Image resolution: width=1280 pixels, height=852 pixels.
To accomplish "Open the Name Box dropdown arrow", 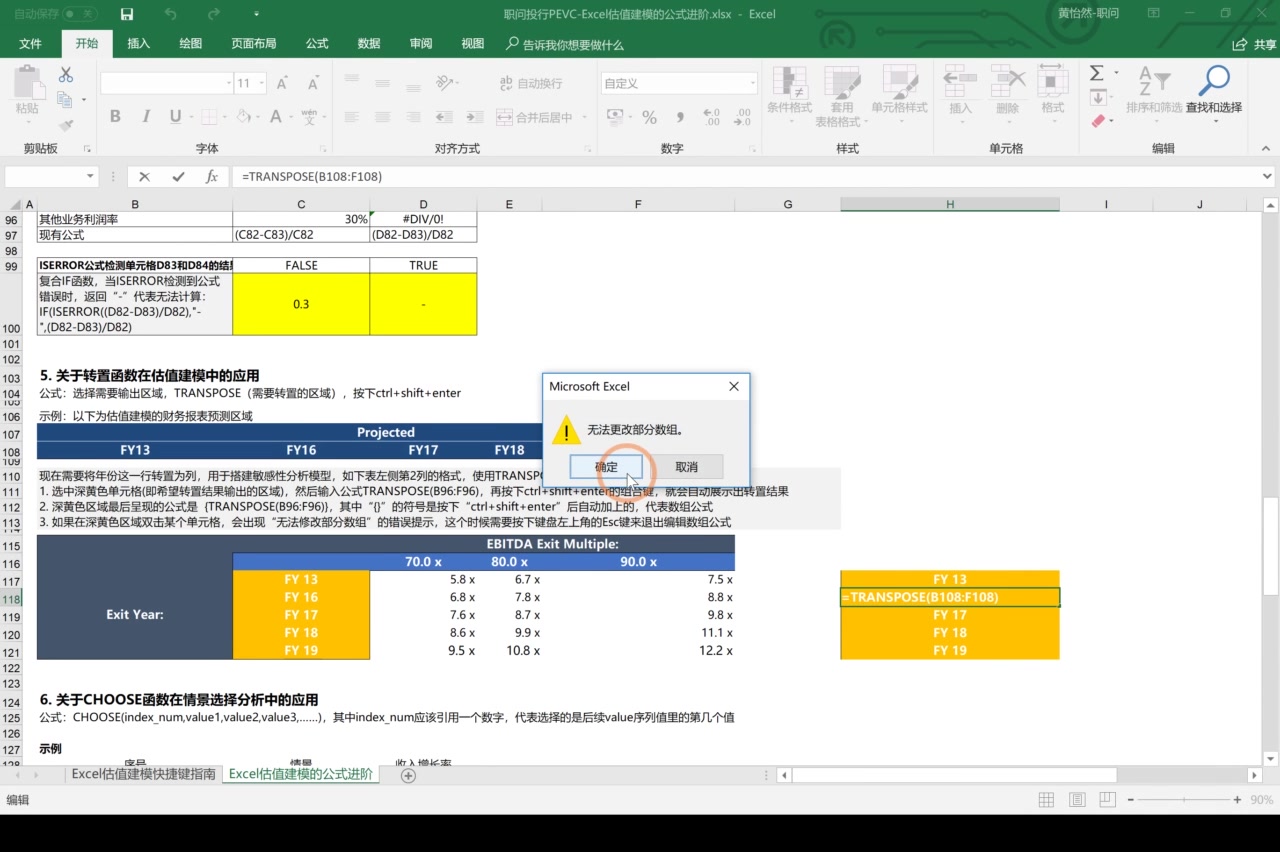I will click(x=90, y=177).
